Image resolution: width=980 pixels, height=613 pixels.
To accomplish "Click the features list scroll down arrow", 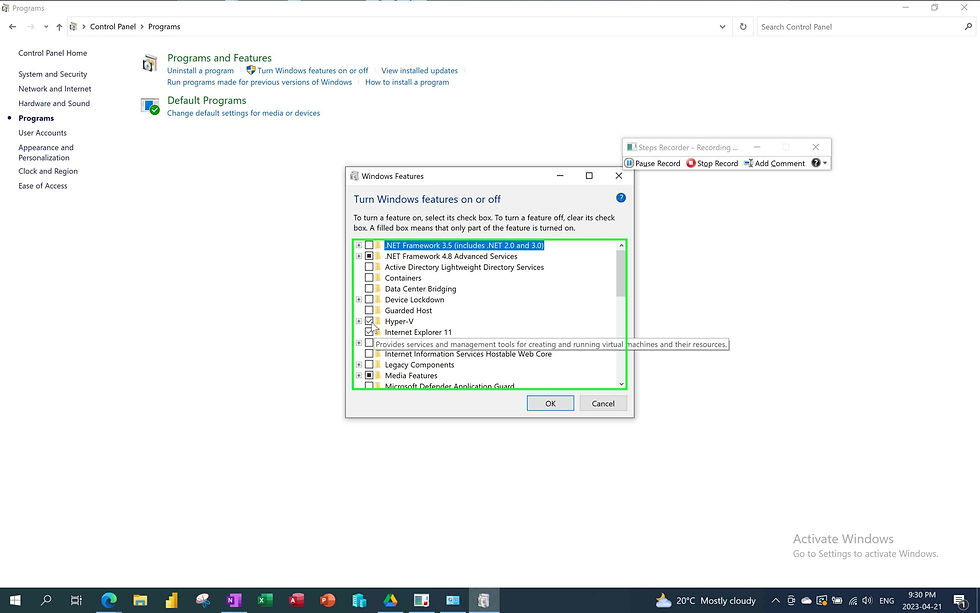I will pos(621,384).
